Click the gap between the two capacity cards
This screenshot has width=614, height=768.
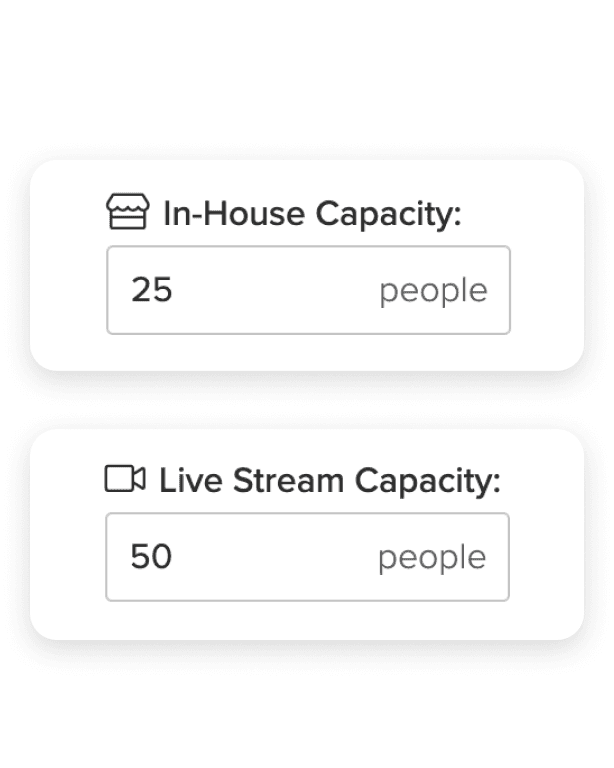pyautogui.click(x=307, y=400)
